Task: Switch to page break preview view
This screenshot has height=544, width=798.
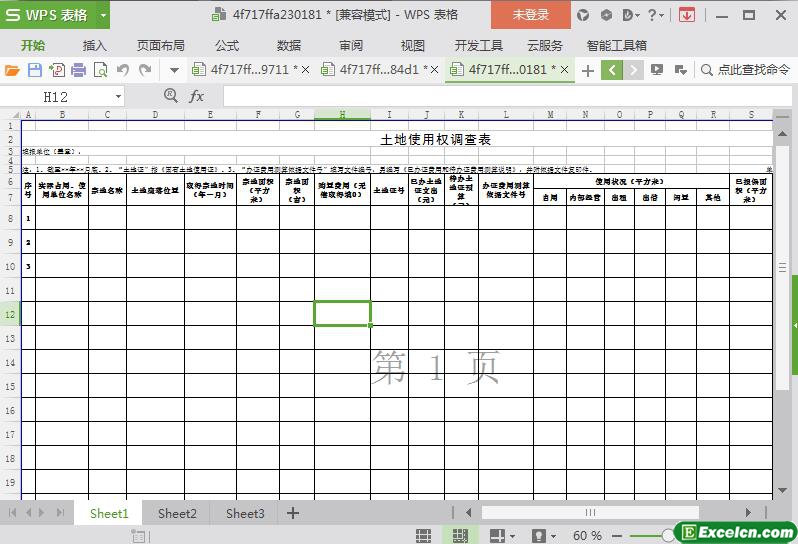Action: click(460, 535)
